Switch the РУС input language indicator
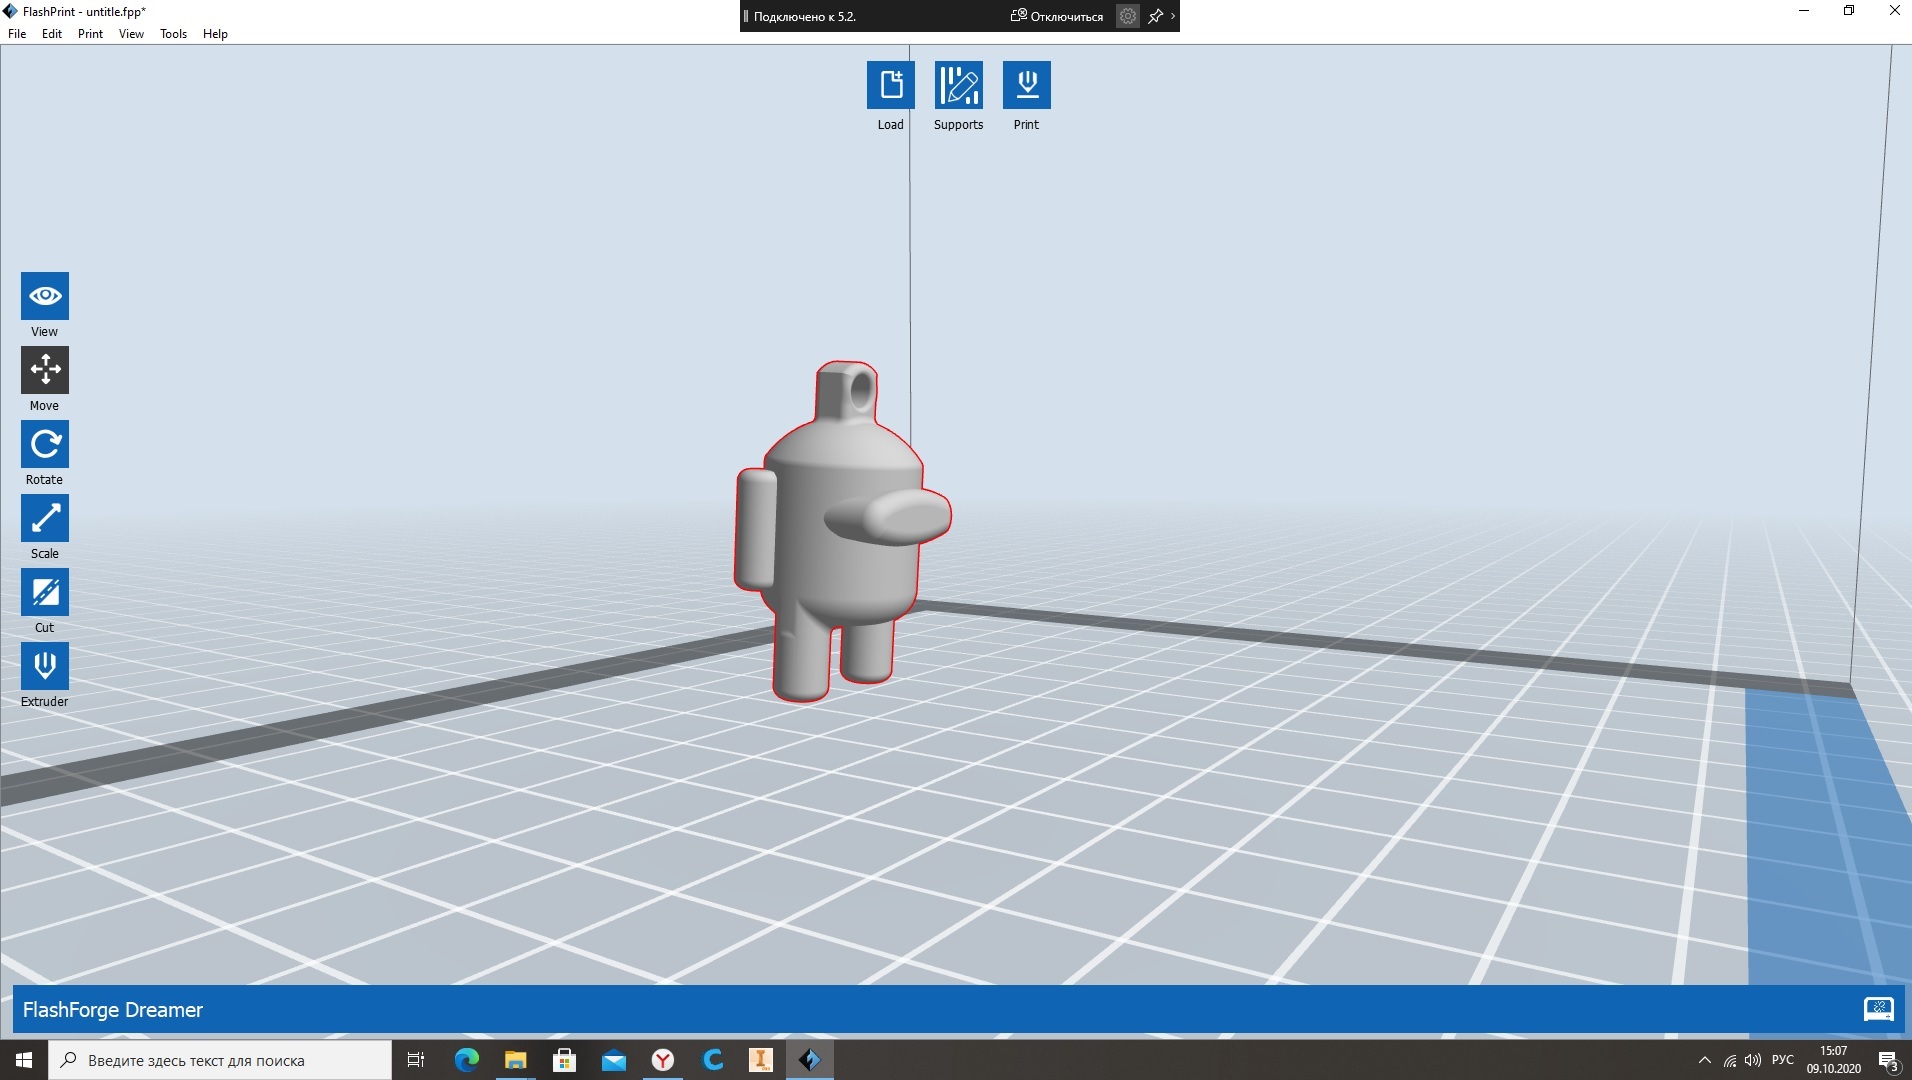The width and height of the screenshot is (1912, 1080). 1783,1060
